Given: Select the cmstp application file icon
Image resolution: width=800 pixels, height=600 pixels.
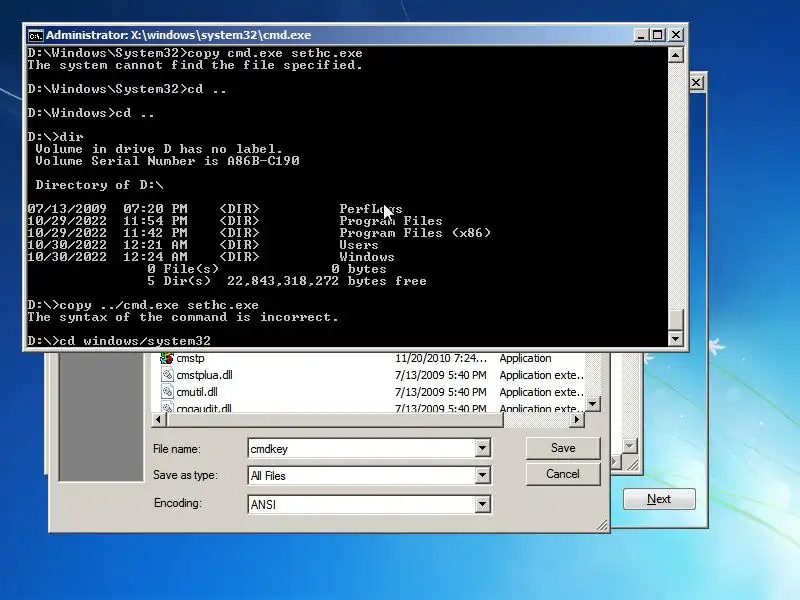Looking at the screenshot, I should tap(167, 358).
